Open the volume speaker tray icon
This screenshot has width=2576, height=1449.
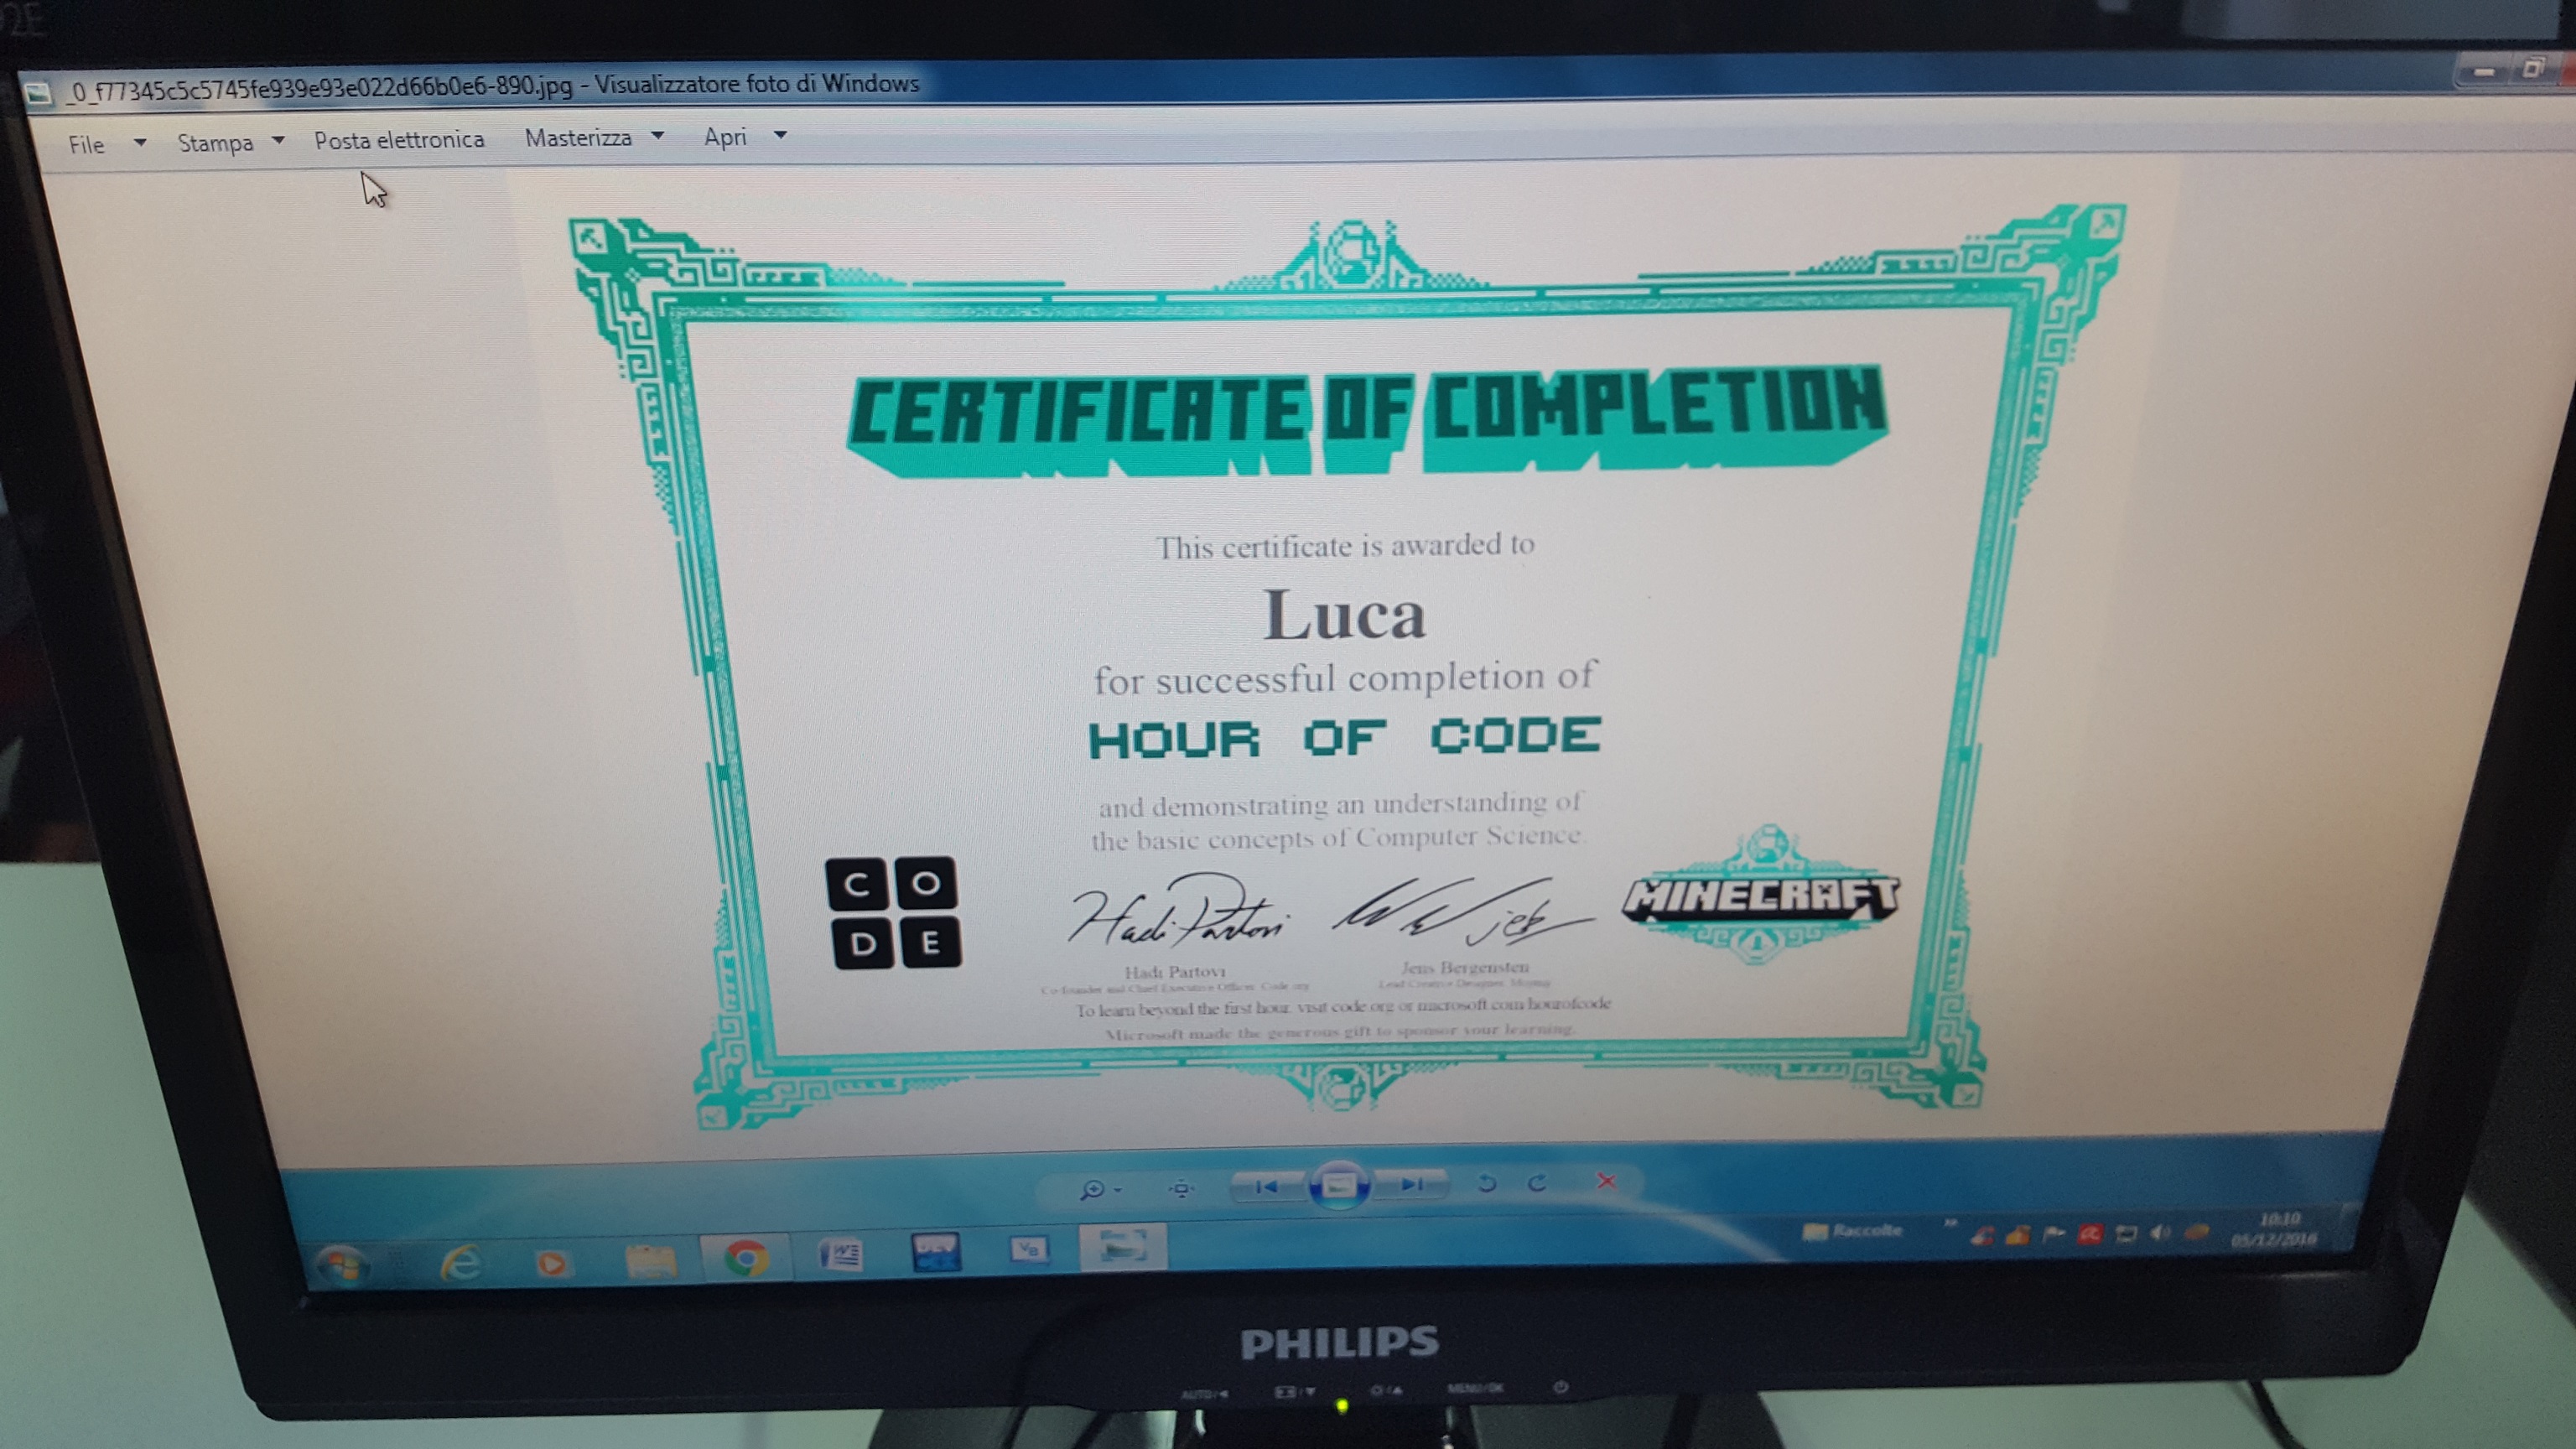[2160, 1233]
